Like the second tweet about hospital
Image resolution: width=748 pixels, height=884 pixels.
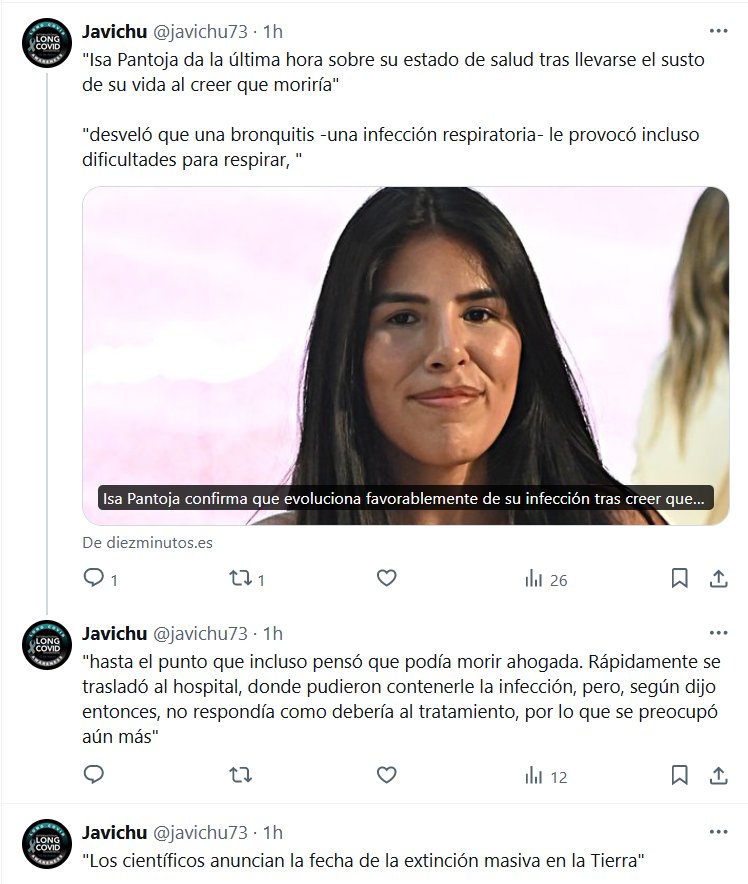click(x=387, y=775)
